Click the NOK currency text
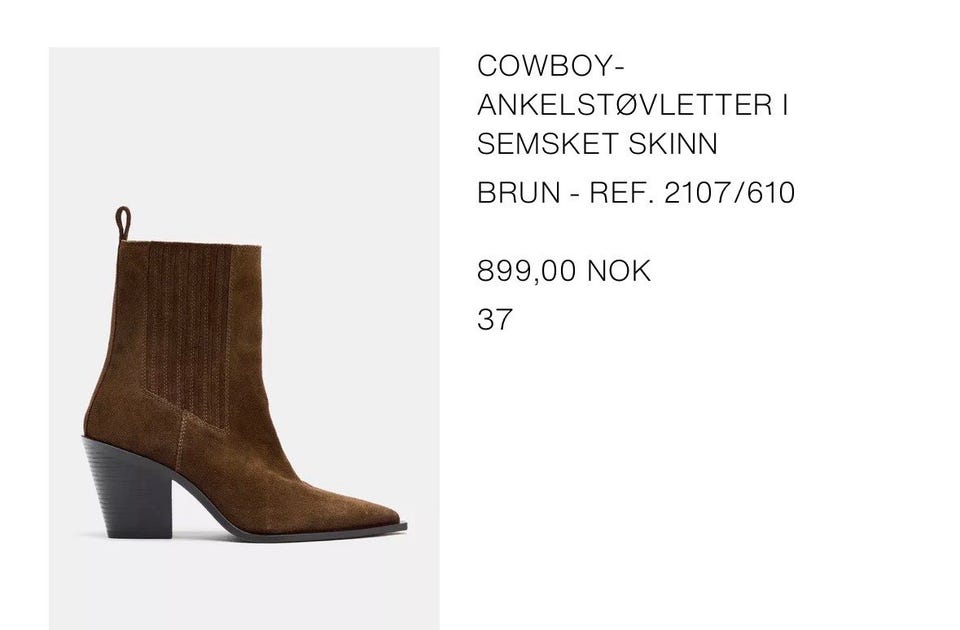Screen dimensions: 960x630 (x=618, y=271)
